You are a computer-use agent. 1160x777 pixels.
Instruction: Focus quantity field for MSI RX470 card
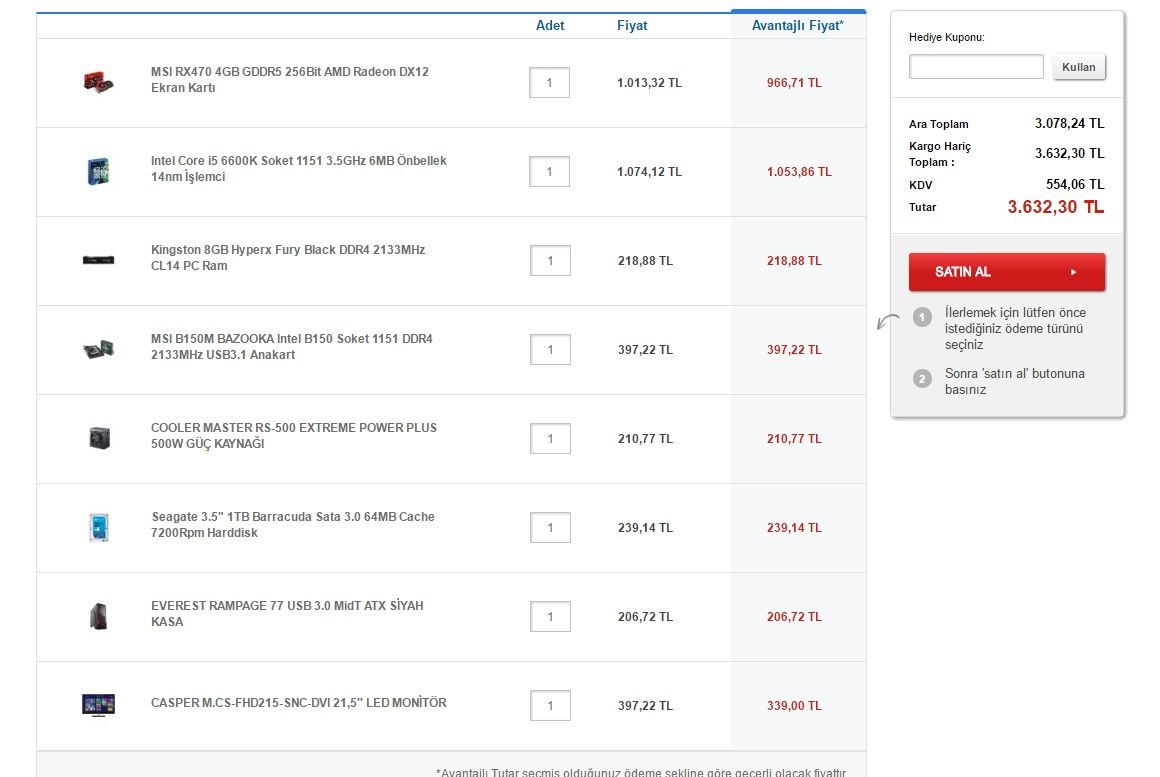550,83
